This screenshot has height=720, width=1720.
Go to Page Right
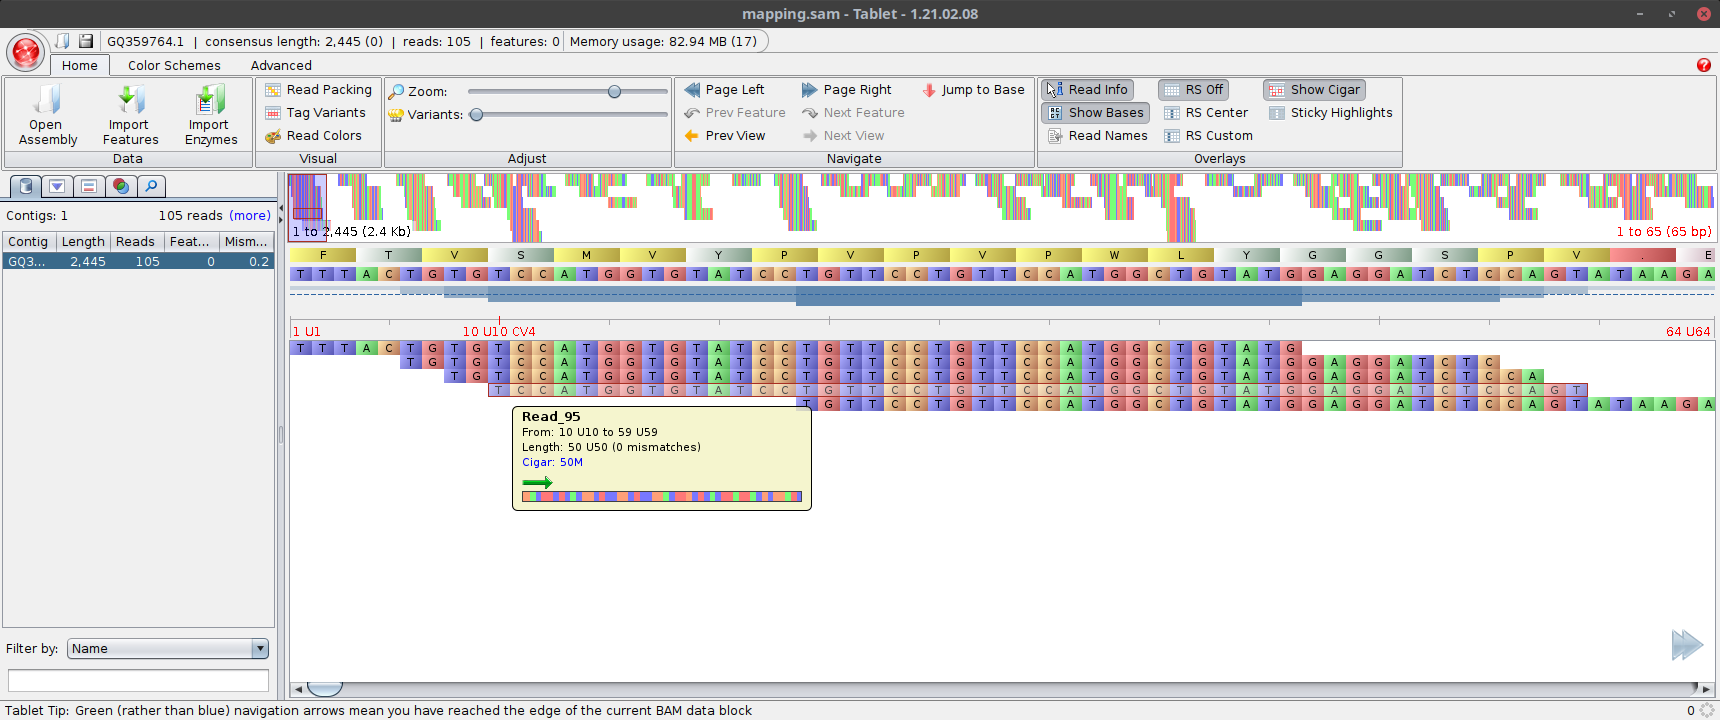pyautogui.click(x=846, y=89)
